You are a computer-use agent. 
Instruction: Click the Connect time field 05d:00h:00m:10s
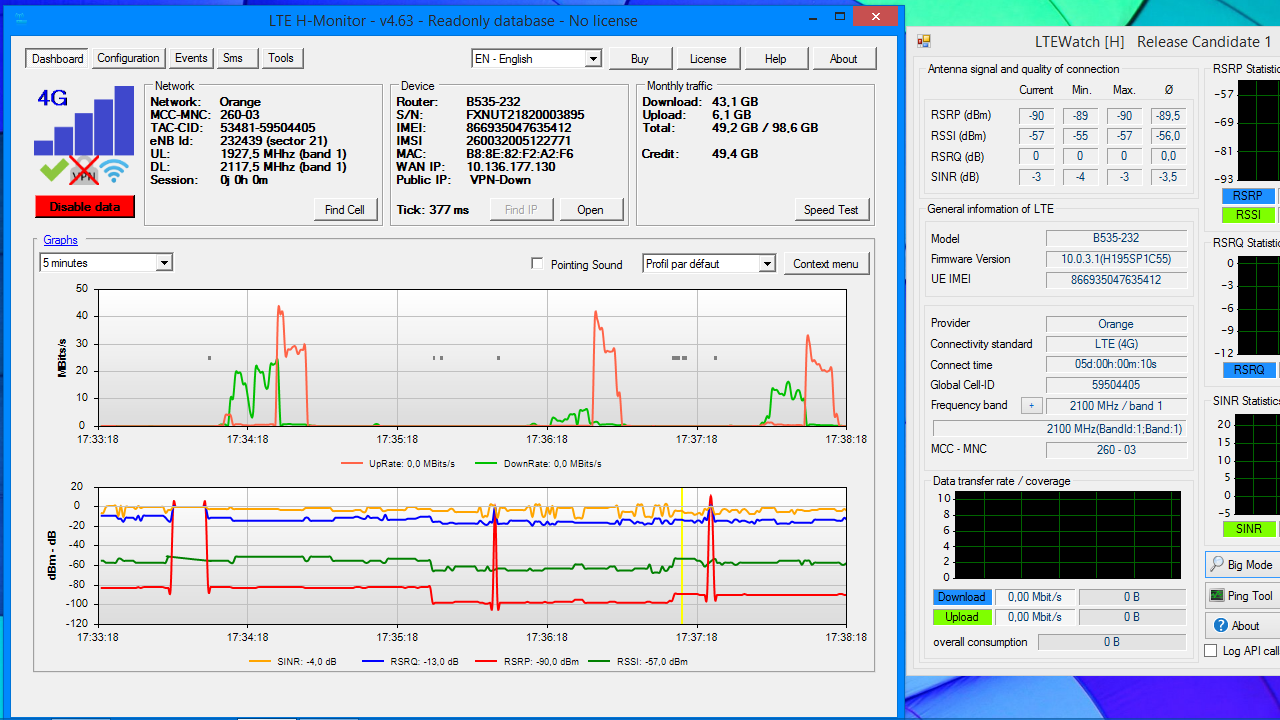coord(1116,365)
